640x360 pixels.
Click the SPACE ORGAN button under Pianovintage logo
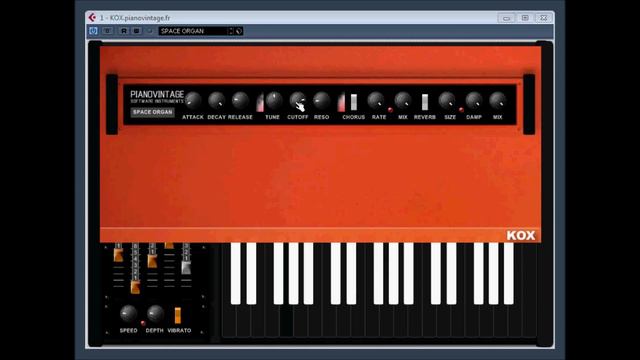pos(153,112)
